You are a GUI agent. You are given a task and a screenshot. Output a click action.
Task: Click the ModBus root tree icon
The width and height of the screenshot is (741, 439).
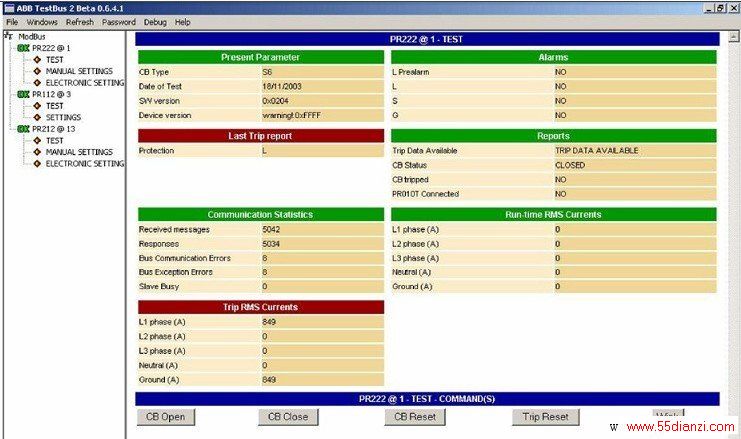9,35
